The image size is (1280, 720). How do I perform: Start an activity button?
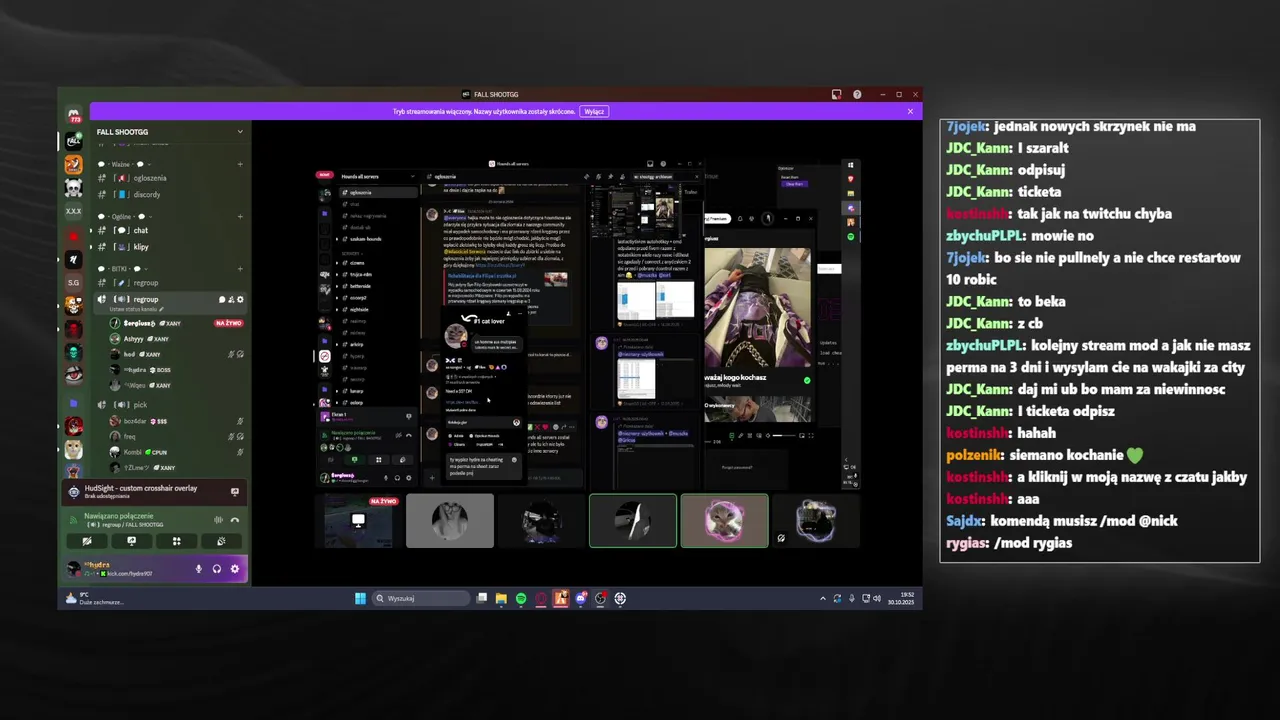(x=176, y=541)
